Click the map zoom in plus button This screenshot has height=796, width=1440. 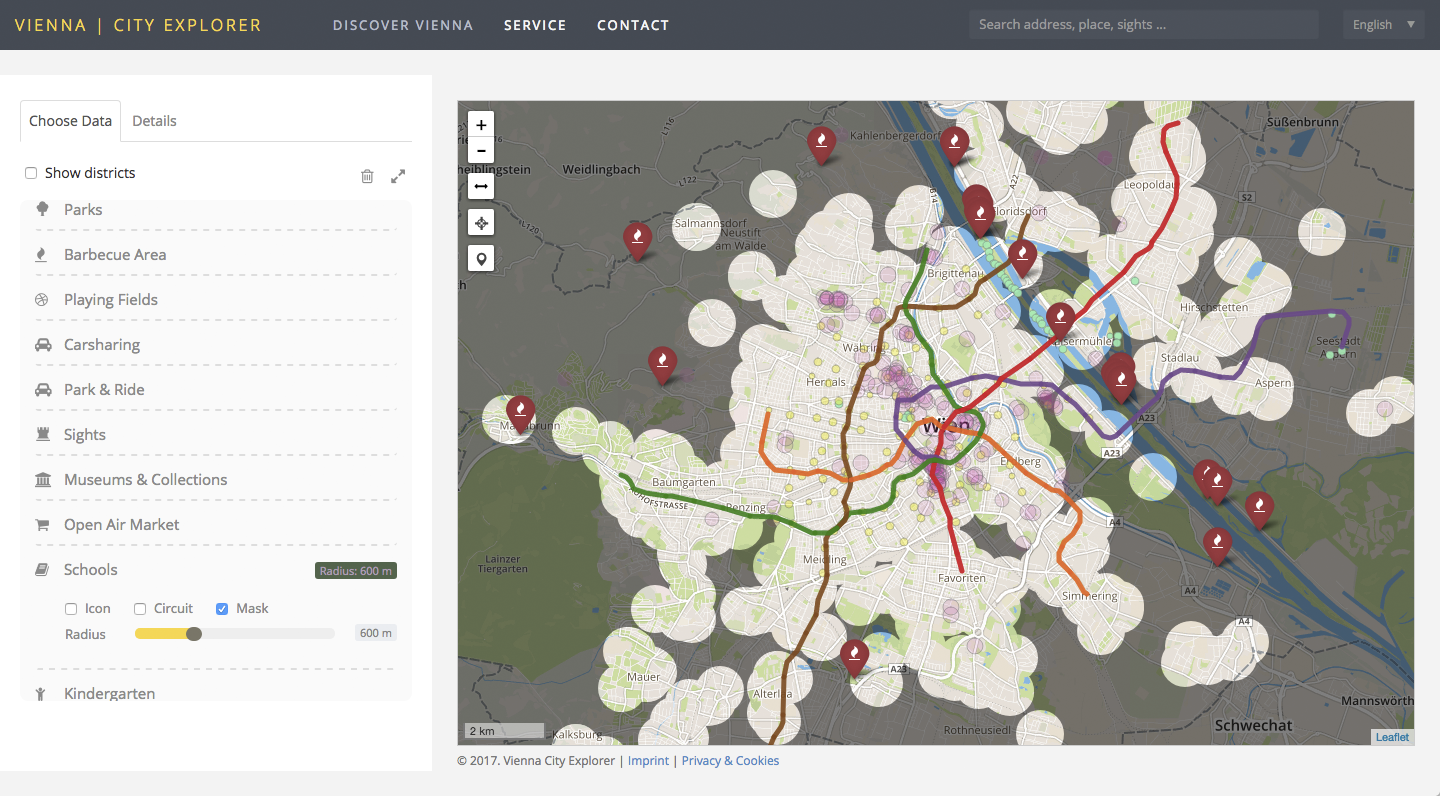tap(481, 125)
